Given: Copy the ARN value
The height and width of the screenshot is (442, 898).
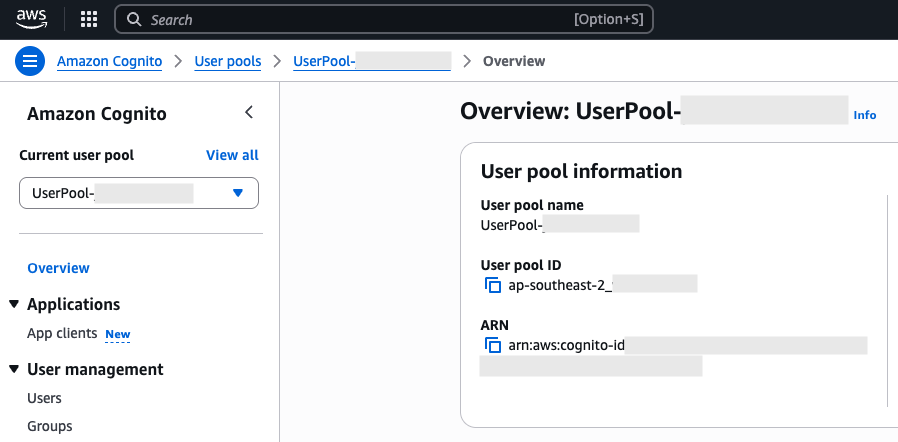Looking at the screenshot, I should tap(493, 345).
